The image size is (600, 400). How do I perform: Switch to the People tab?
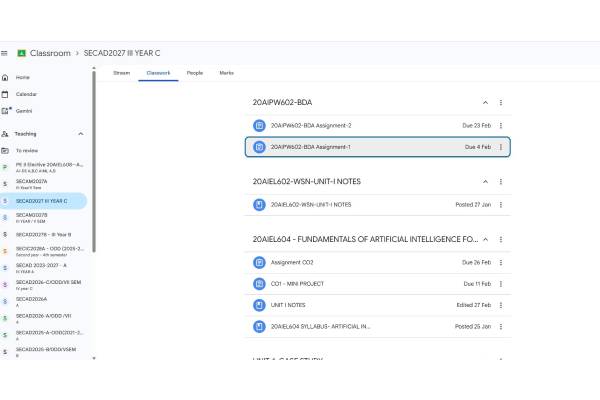(194, 73)
